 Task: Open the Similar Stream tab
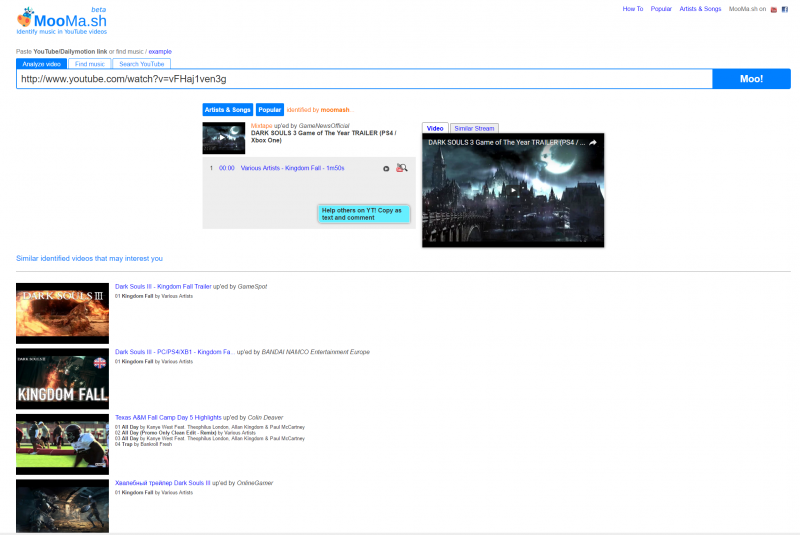473,128
